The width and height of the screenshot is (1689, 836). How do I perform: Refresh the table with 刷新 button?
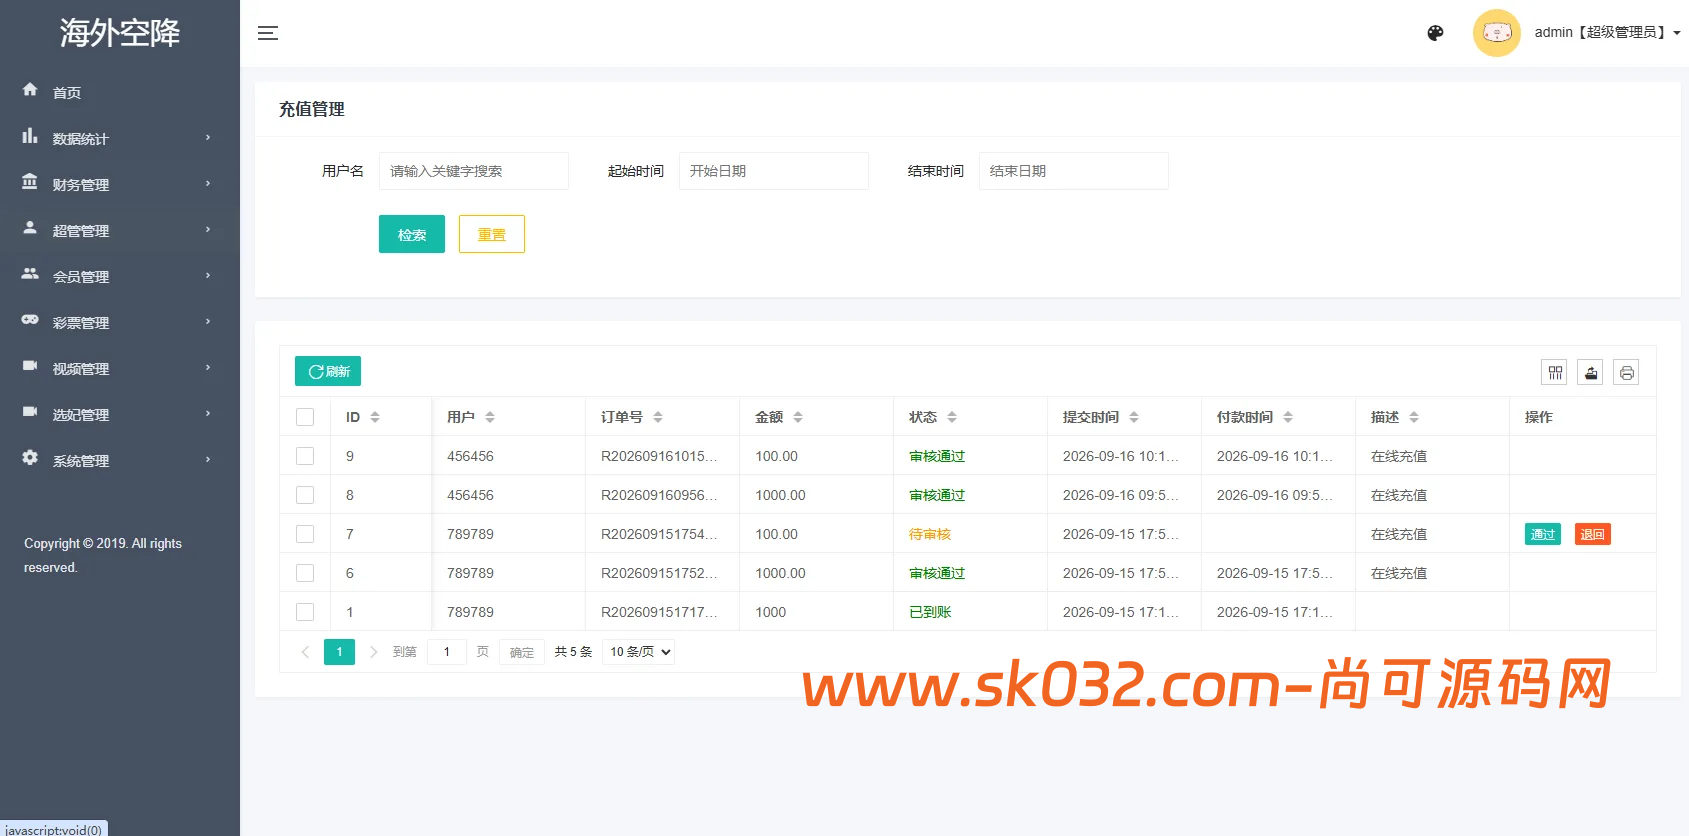328,371
